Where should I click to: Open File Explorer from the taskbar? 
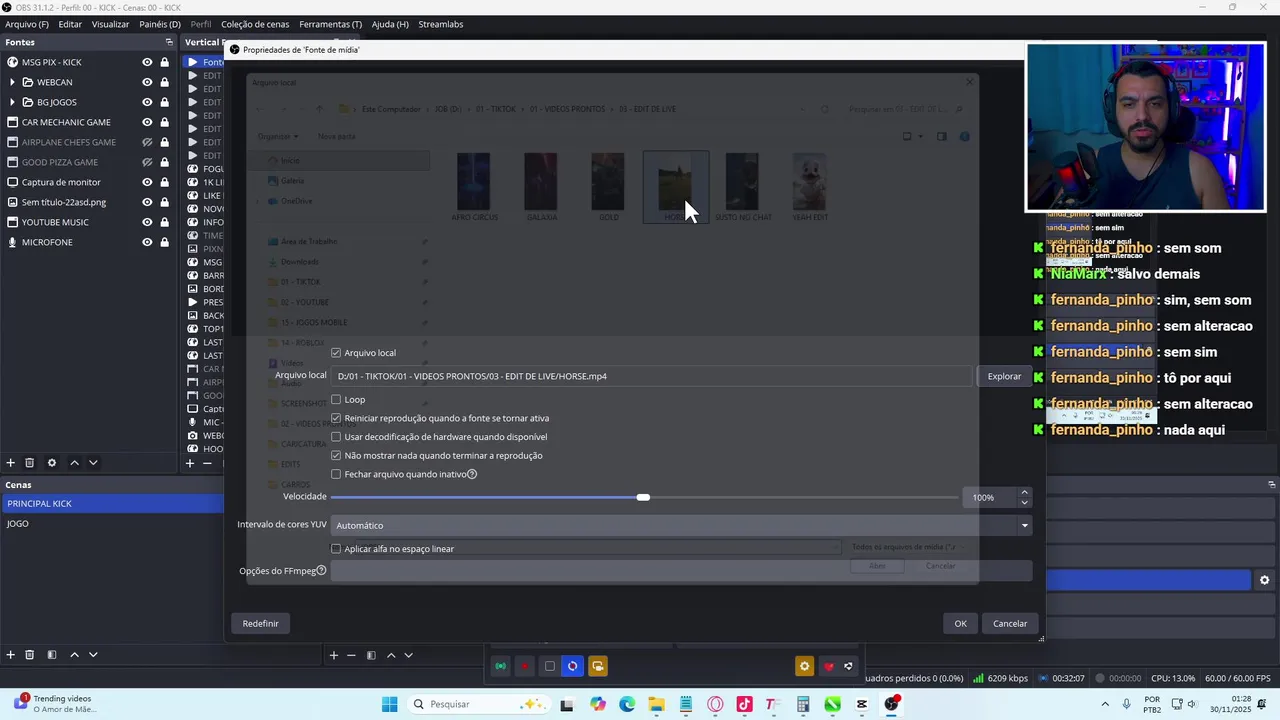(x=656, y=704)
